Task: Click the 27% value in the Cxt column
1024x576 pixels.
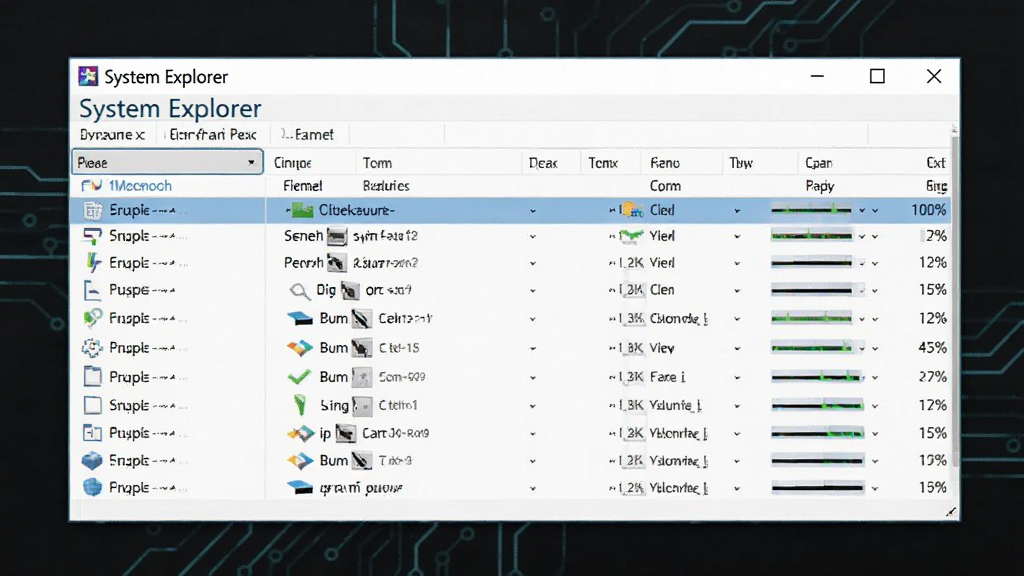Action: [932, 377]
